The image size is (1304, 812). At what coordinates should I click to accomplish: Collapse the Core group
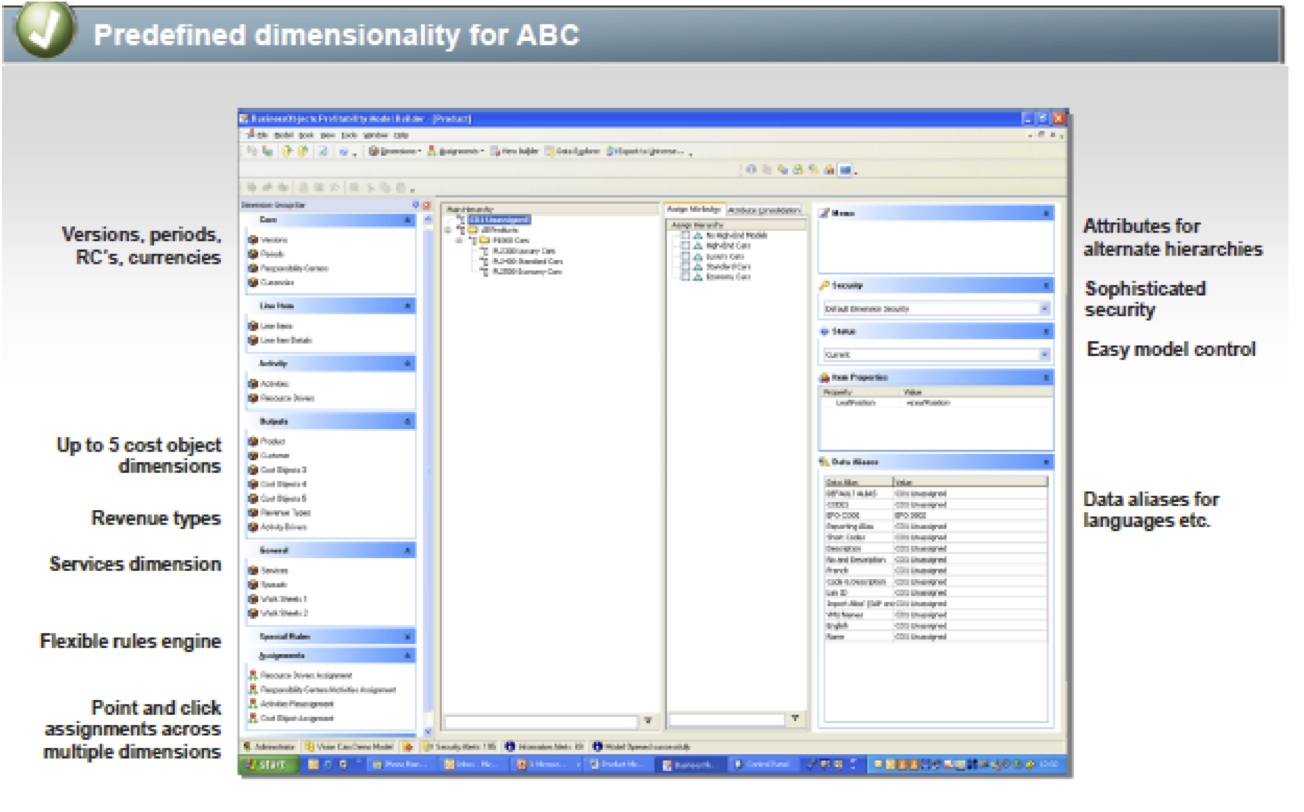pos(408,219)
